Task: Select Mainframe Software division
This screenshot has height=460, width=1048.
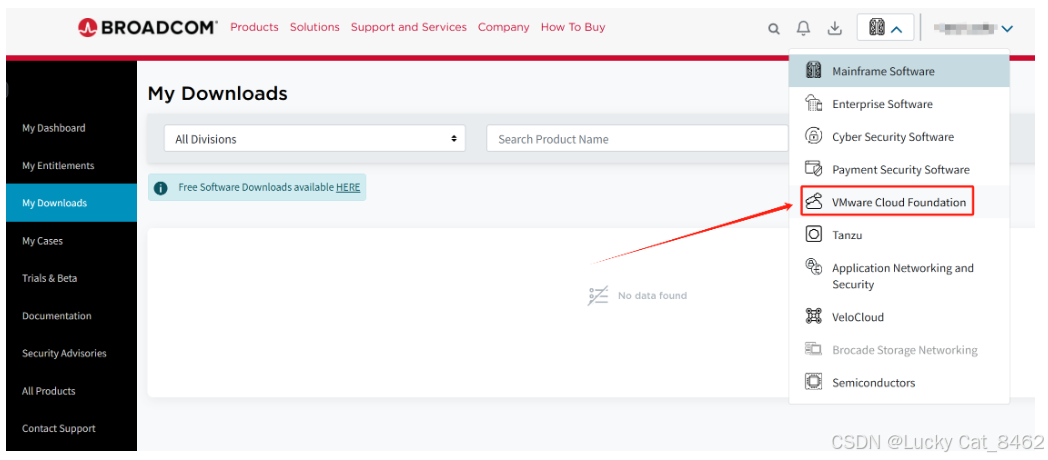Action: click(x=899, y=71)
